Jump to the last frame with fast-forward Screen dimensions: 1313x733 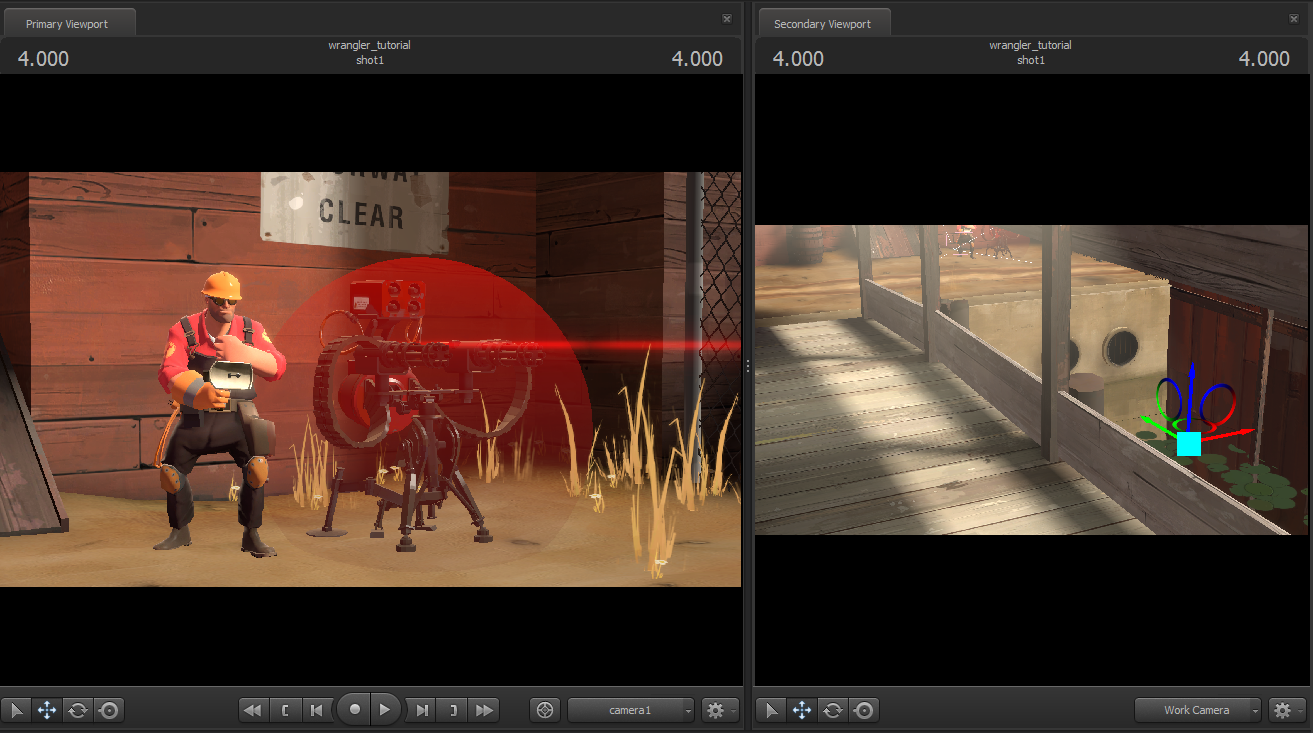[x=484, y=710]
